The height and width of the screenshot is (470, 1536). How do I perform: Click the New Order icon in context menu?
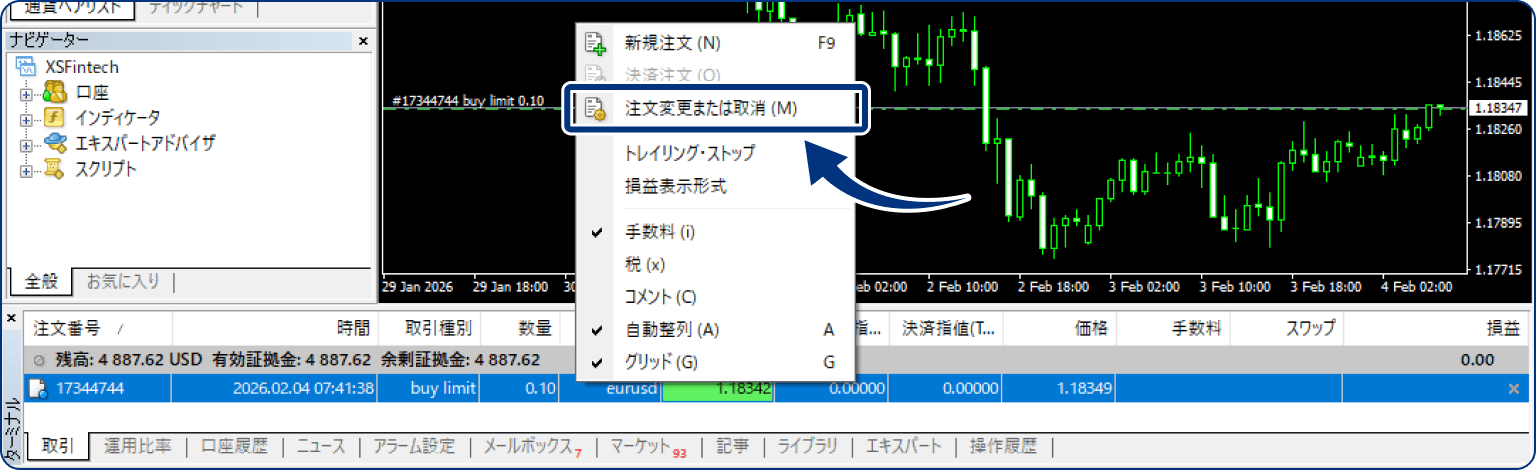596,43
